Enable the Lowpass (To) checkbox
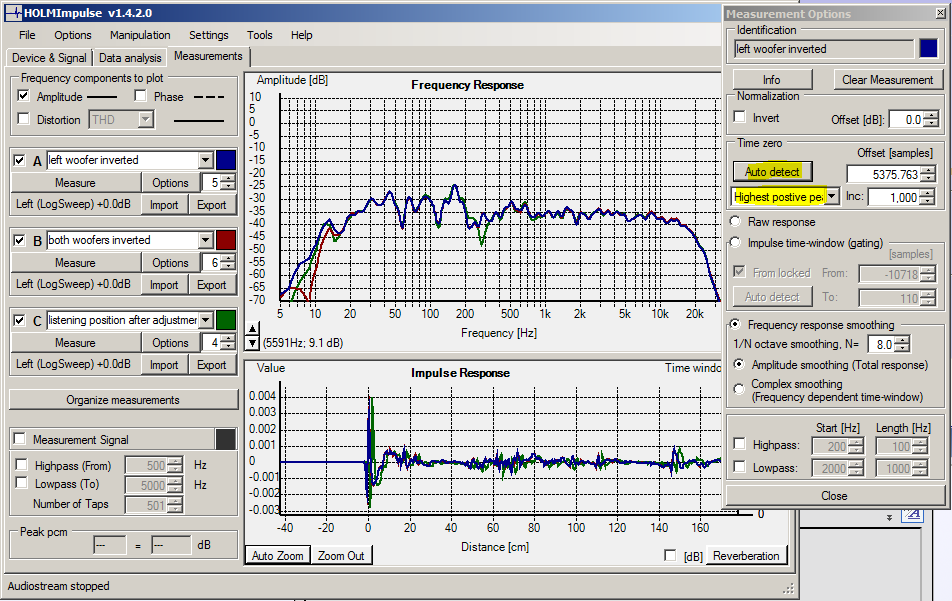This screenshot has height=601, width=952. (21, 483)
